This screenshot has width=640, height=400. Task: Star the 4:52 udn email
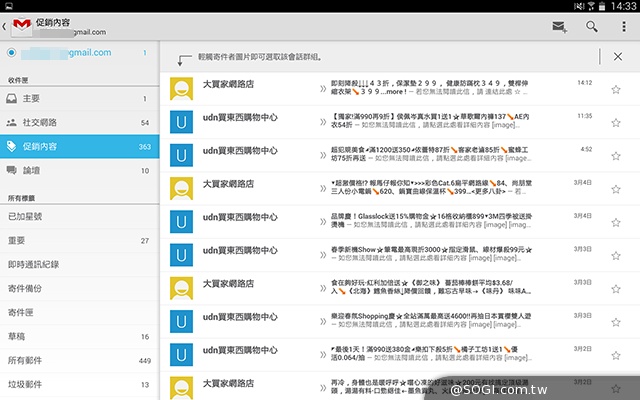(616, 156)
